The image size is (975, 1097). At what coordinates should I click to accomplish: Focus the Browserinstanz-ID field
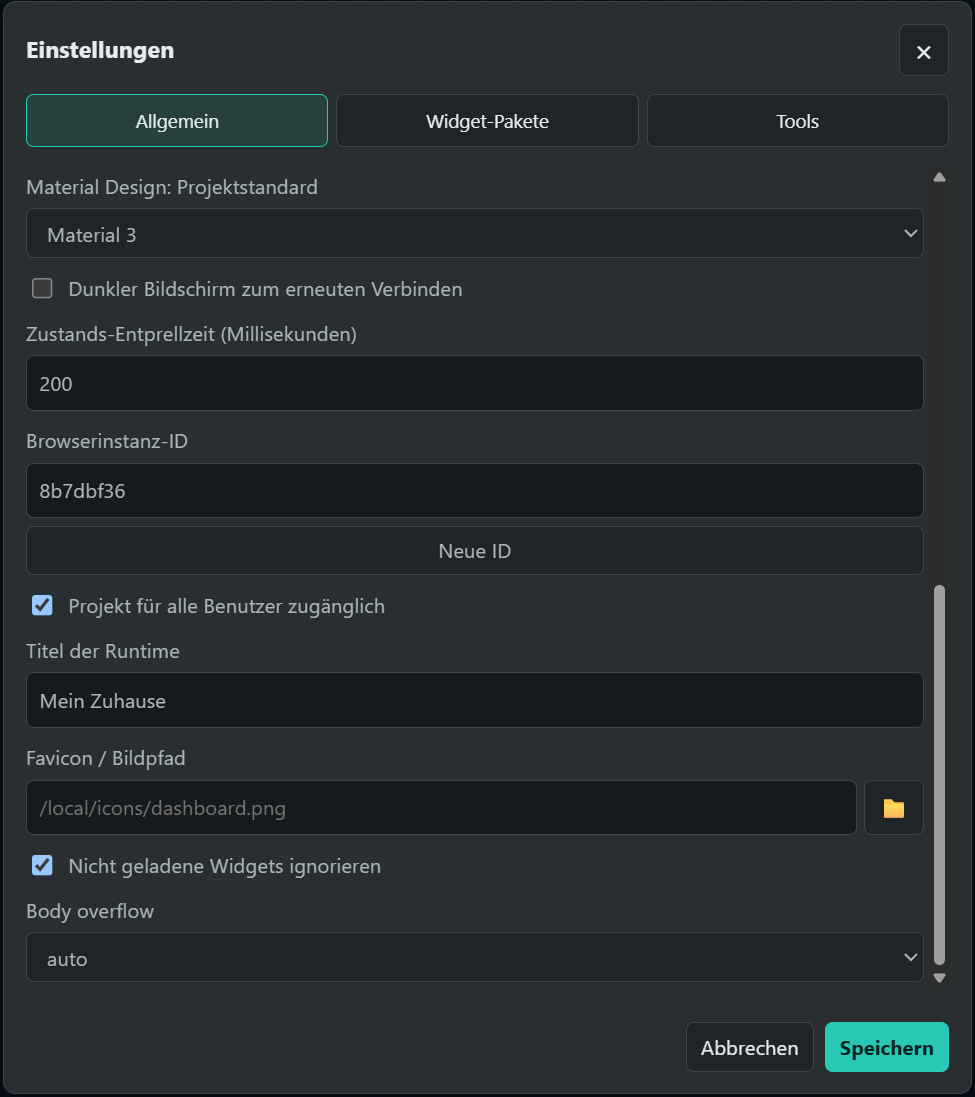coord(474,490)
